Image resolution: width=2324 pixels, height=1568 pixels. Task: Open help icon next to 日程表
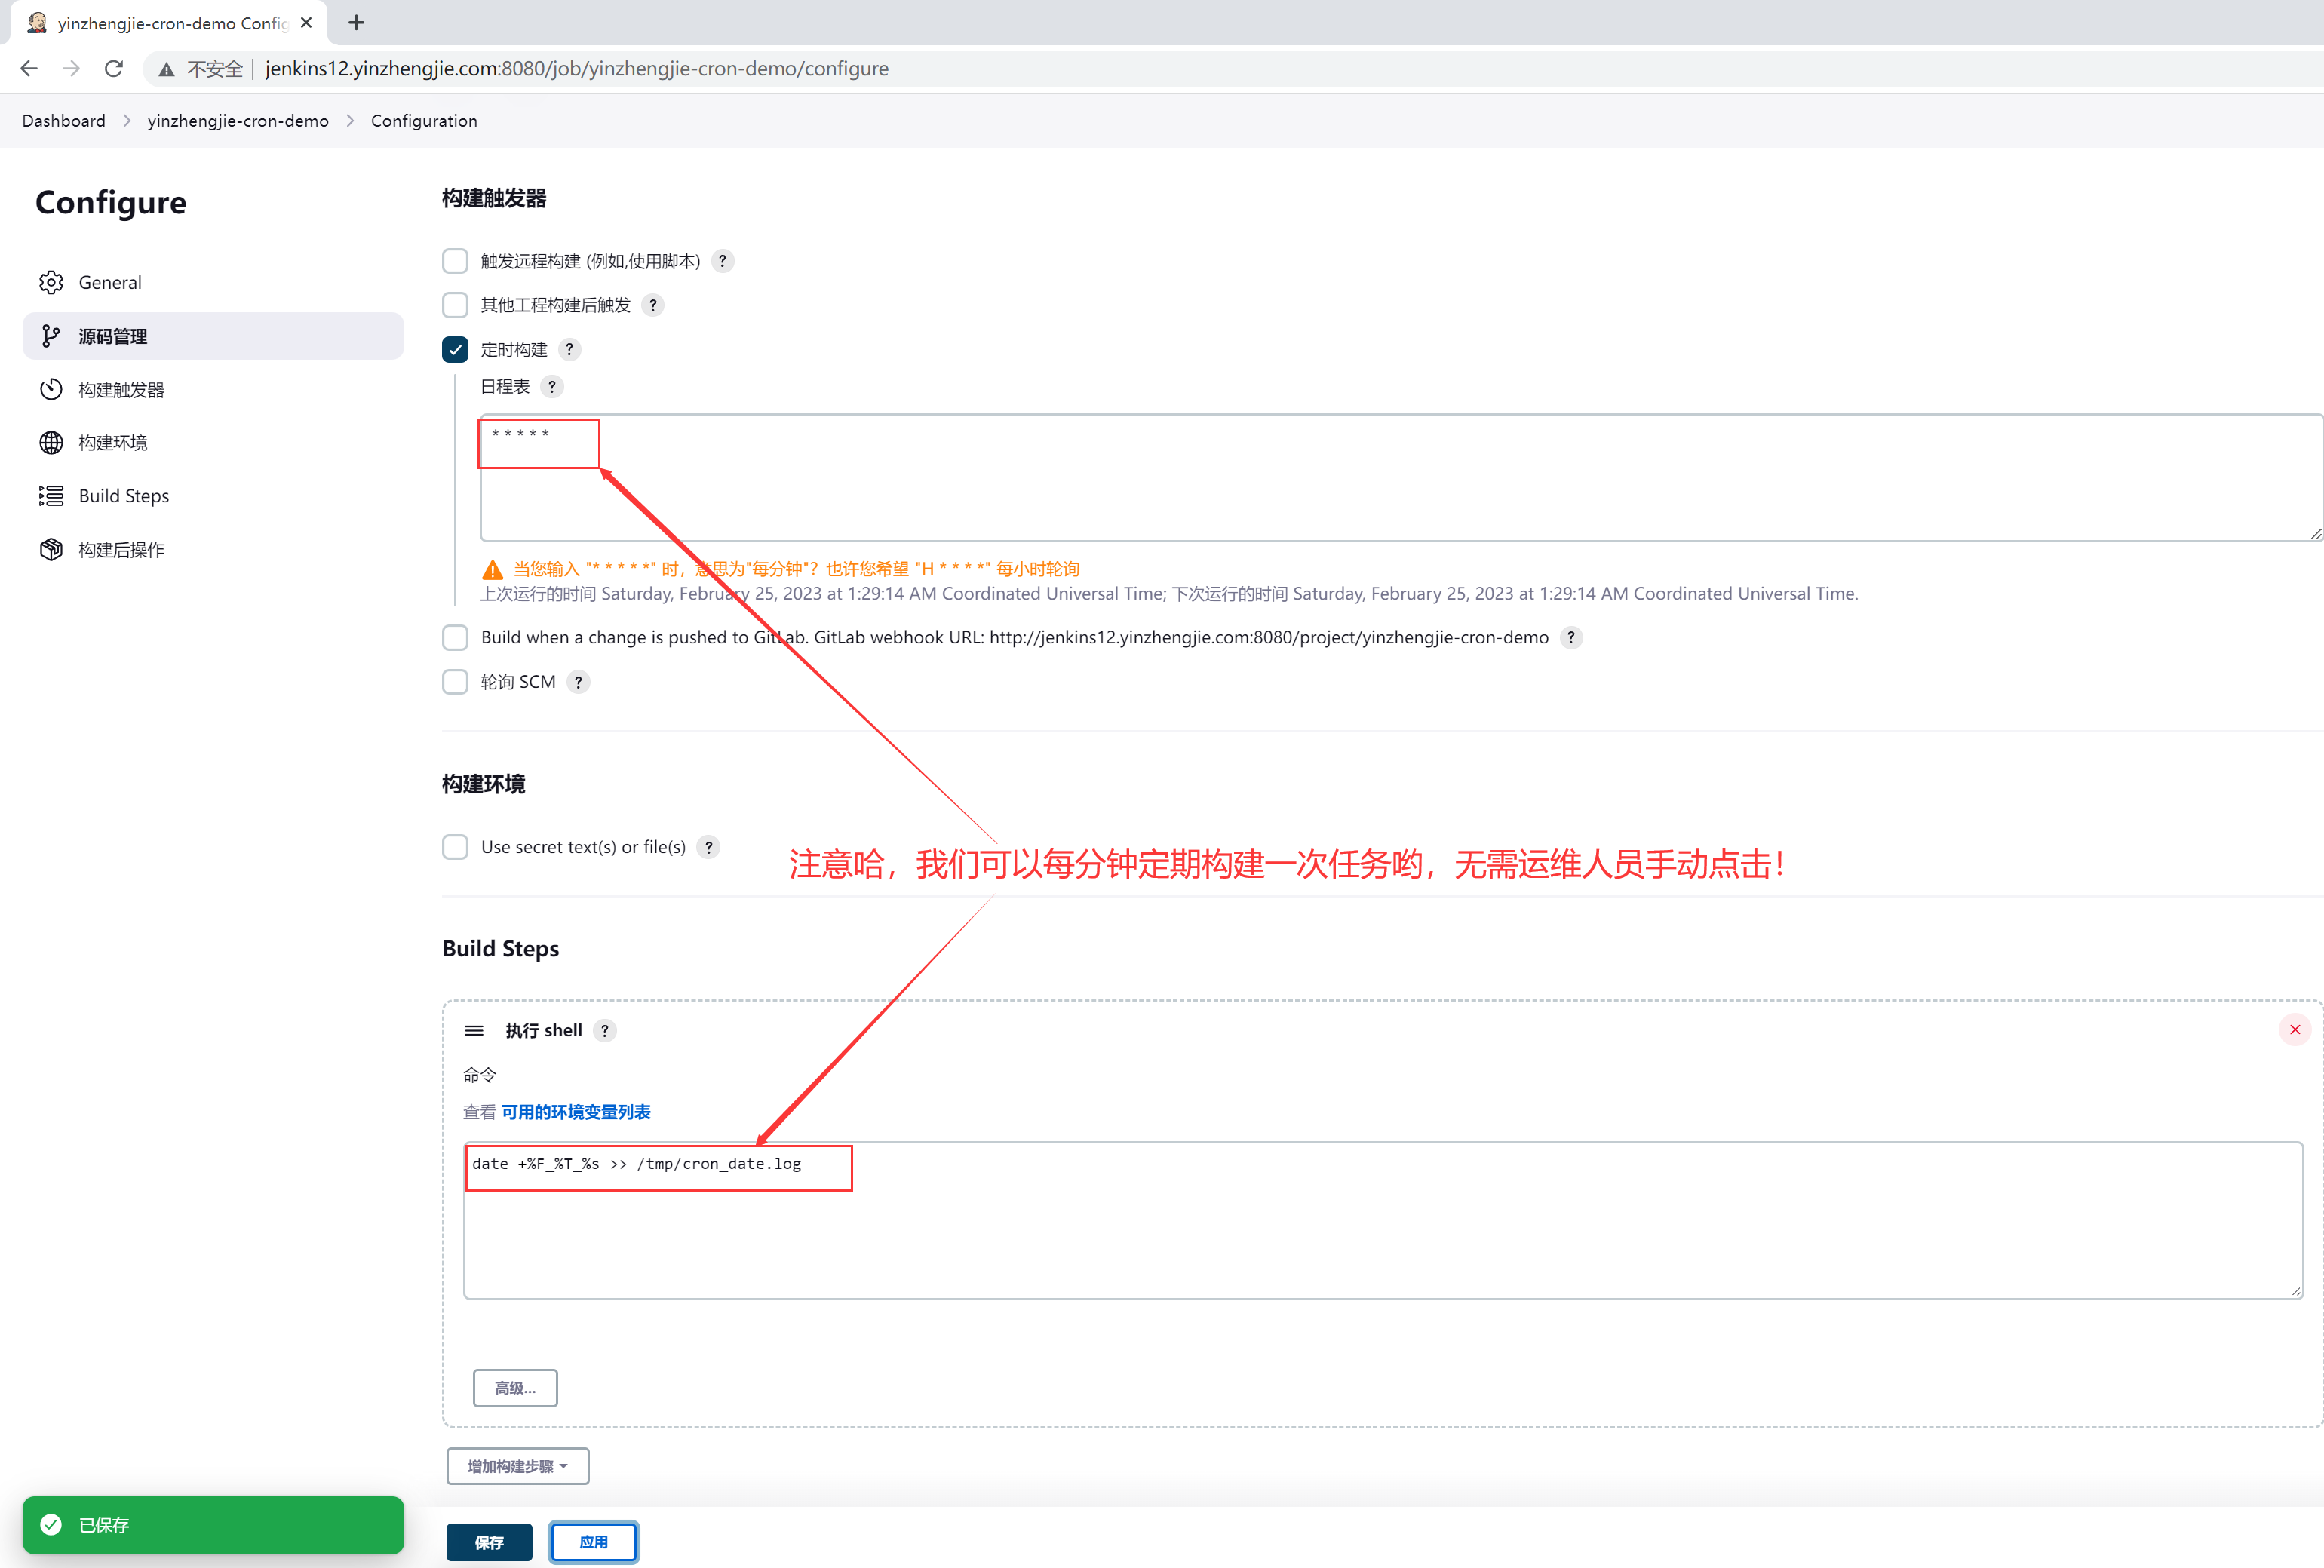552,386
